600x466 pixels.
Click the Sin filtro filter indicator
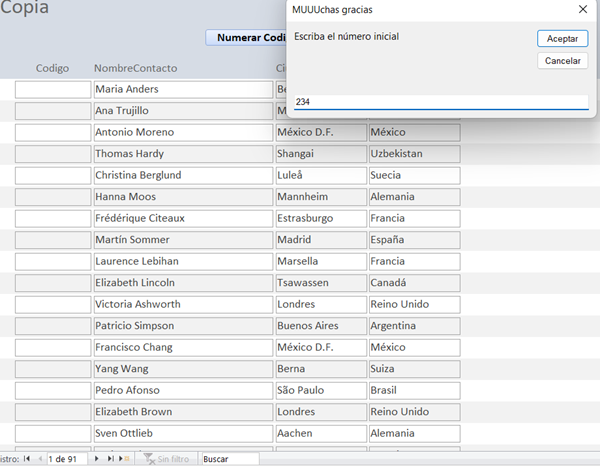click(x=166, y=459)
